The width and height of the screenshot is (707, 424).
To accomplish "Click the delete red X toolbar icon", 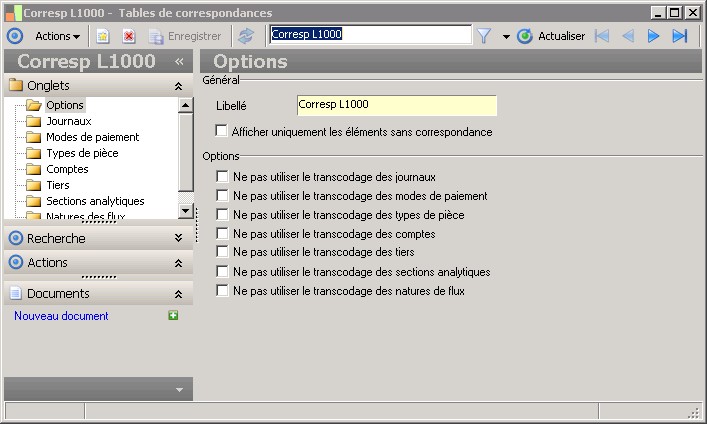I will pyautogui.click(x=129, y=36).
